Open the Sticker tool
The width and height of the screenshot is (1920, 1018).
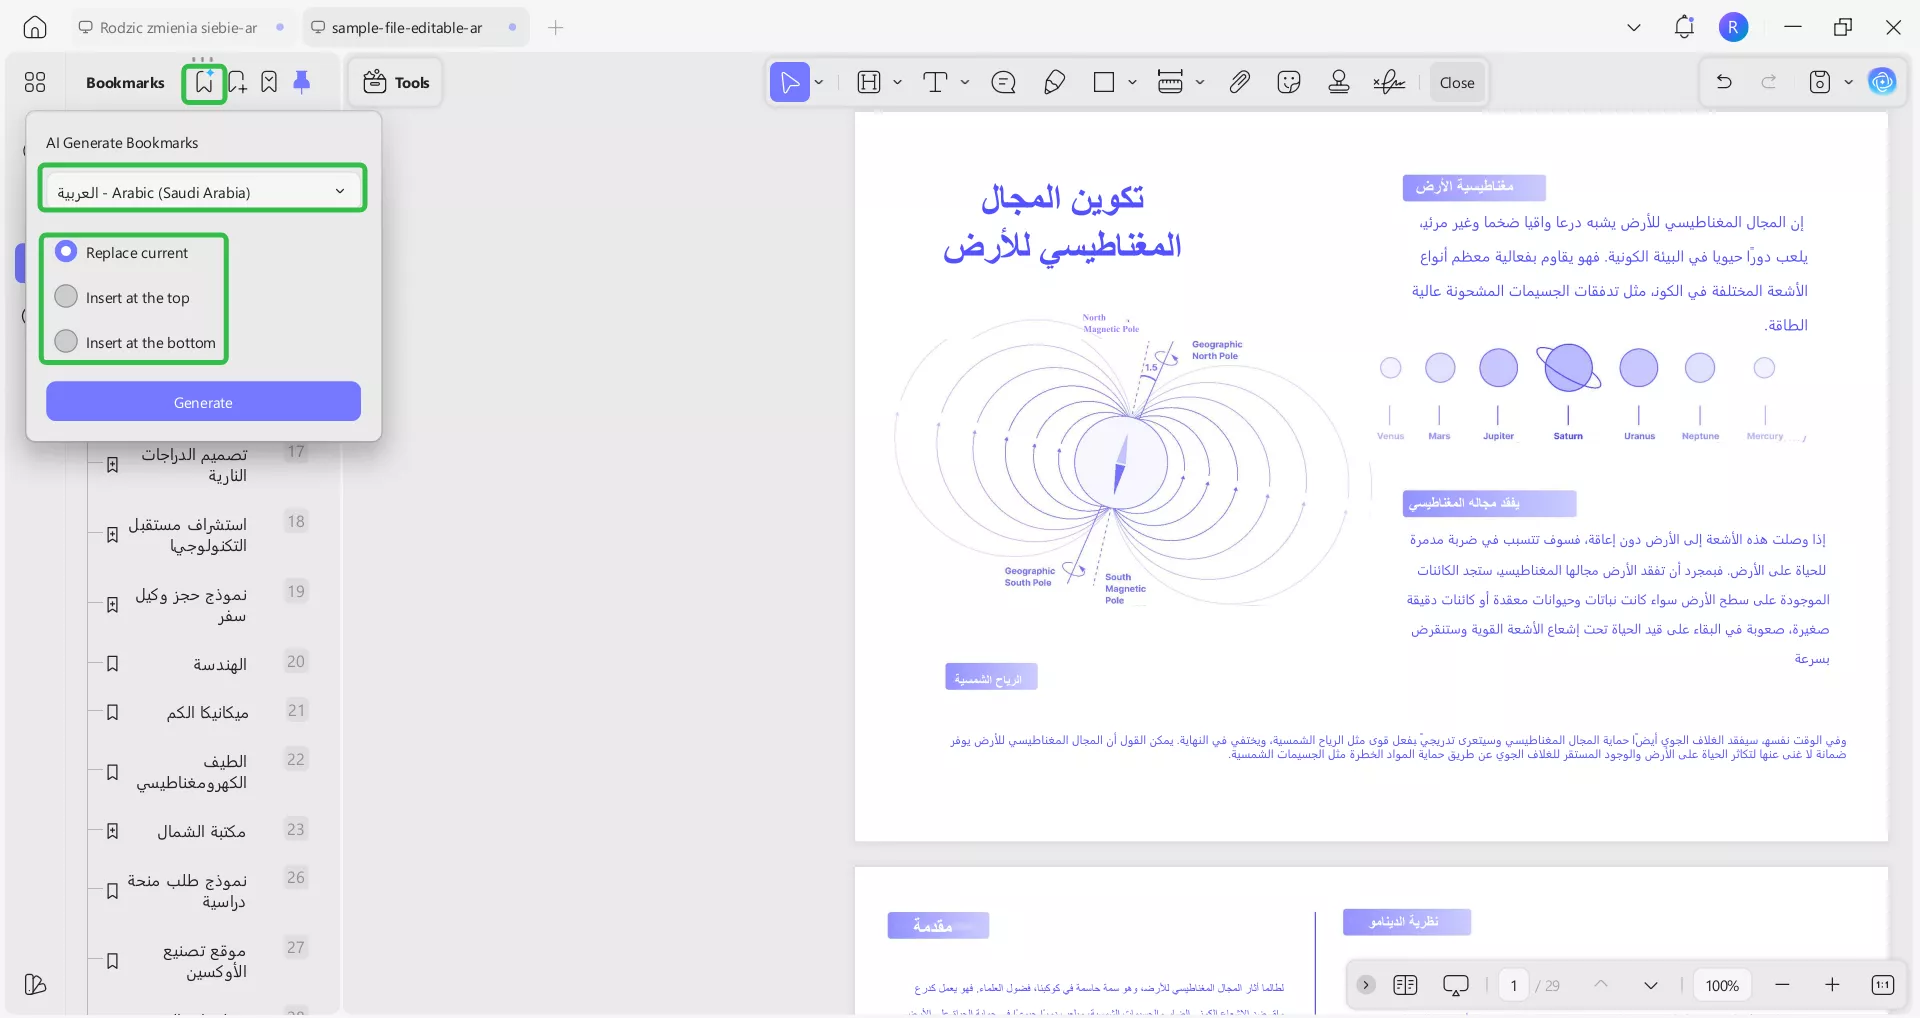1289,82
